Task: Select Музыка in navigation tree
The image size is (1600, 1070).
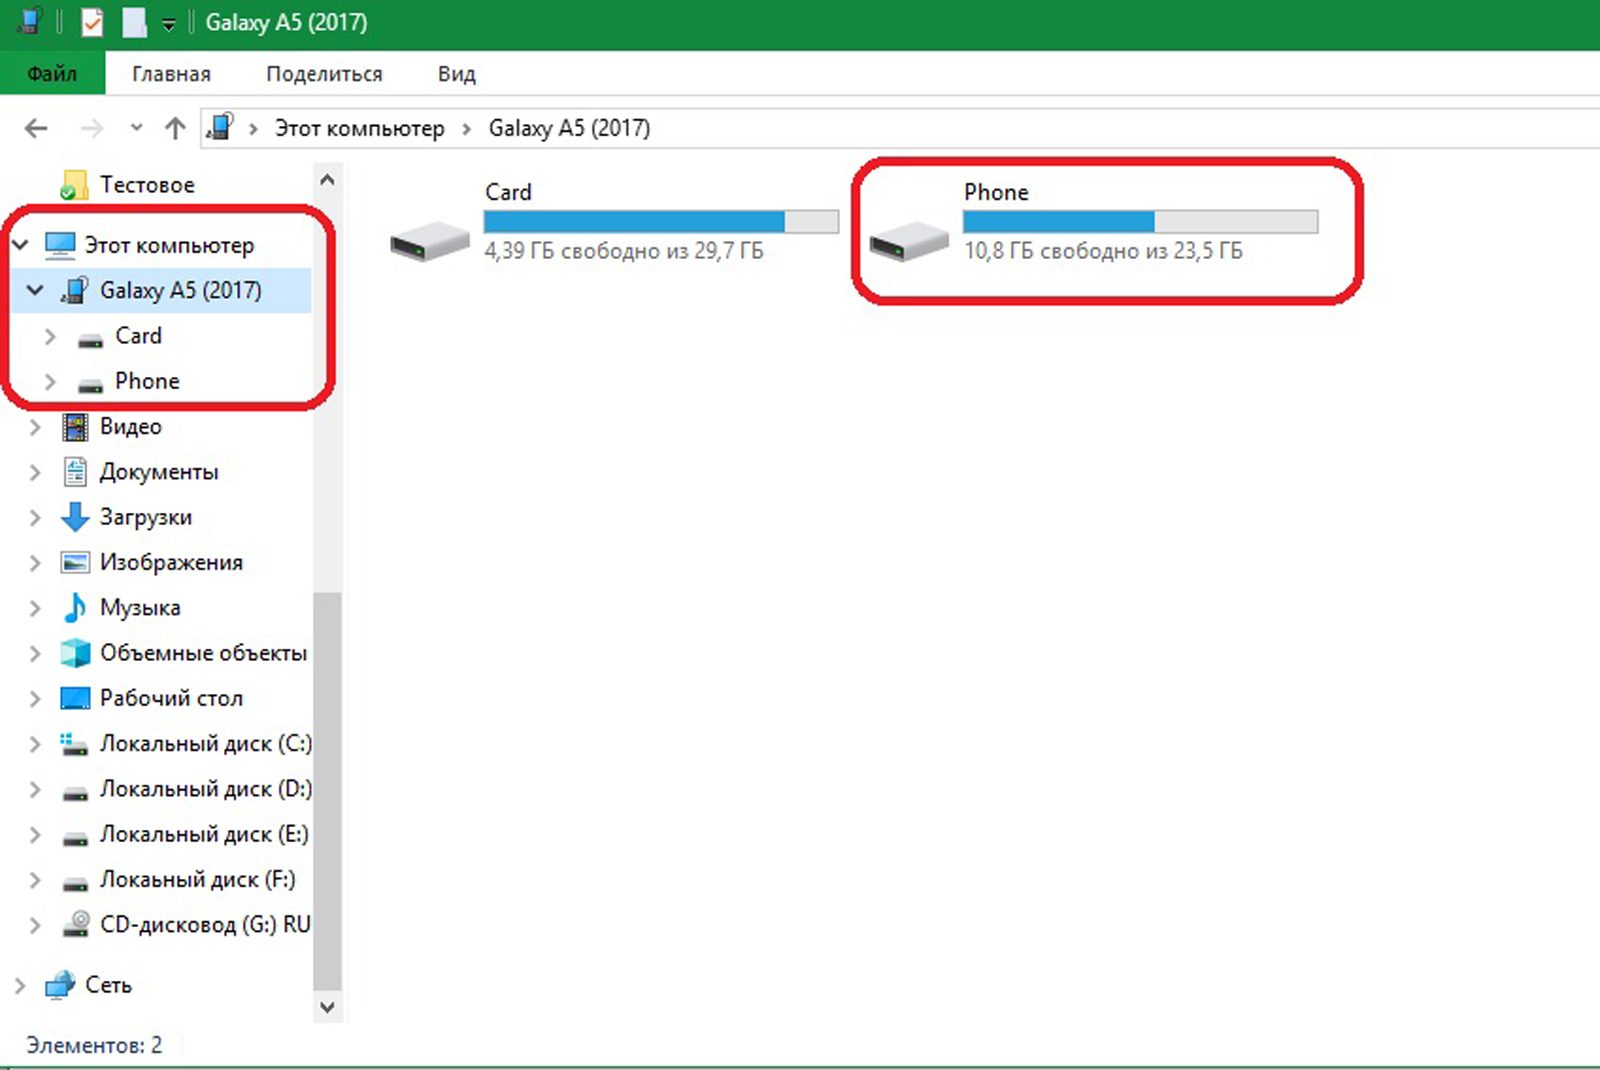Action: point(140,608)
